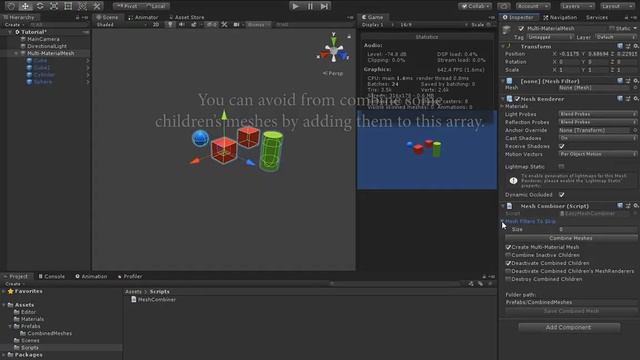Screen dimensions: 640x360
Task: Open the Shaded draw mode dropdown
Action: pyautogui.click(x=122, y=24)
